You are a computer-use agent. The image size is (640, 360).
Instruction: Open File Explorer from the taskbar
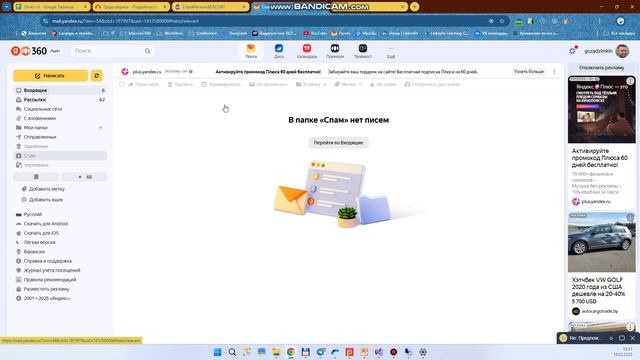coord(276,352)
